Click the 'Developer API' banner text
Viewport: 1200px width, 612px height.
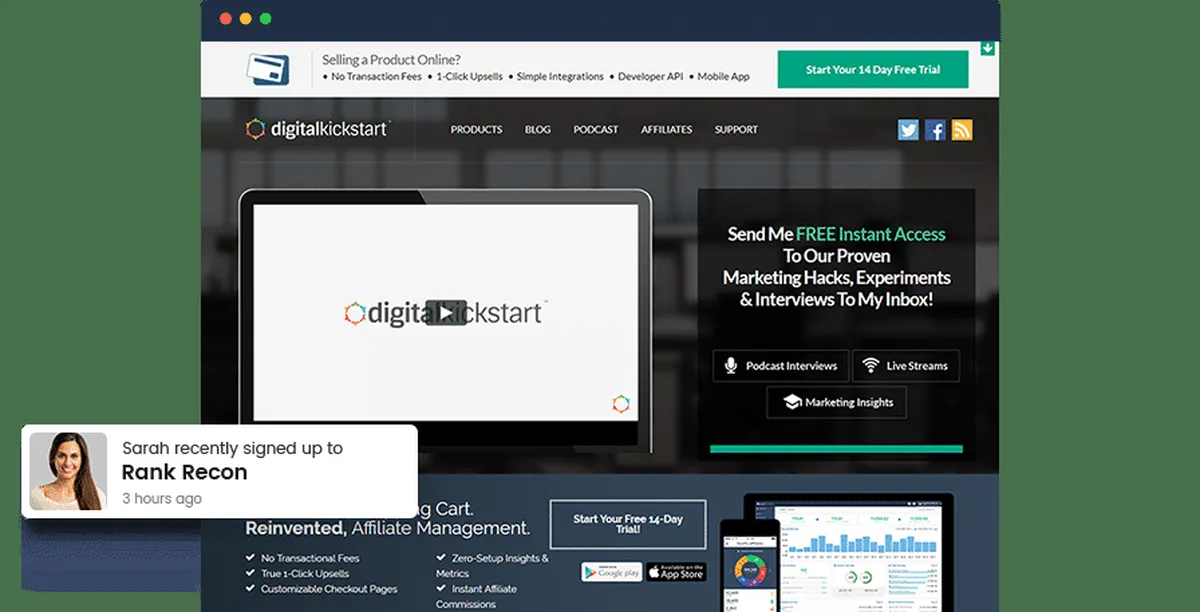(651, 77)
